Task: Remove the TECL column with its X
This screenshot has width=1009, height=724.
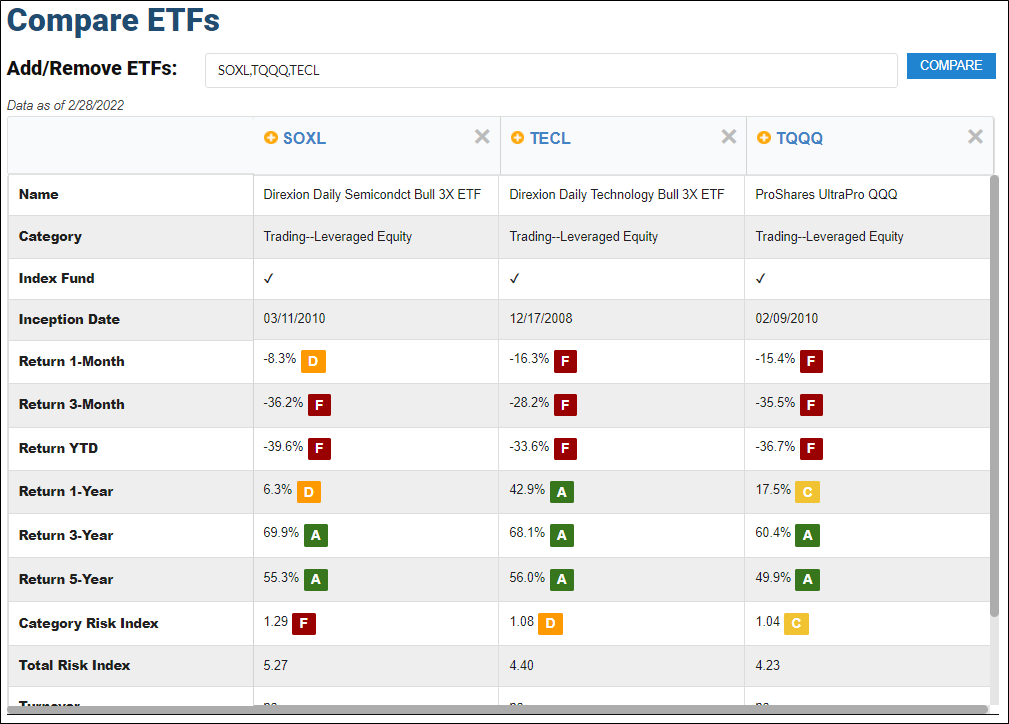Action: pos(728,136)
